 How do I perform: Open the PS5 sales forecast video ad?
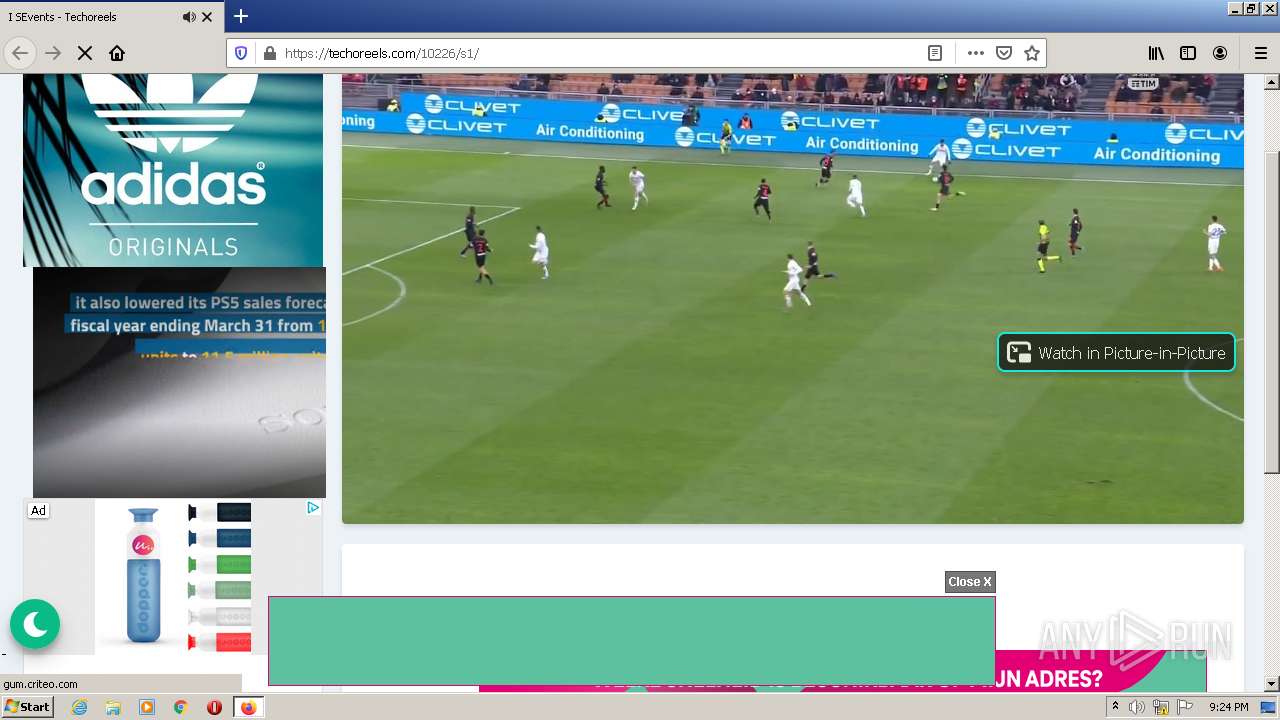[179, 382]
